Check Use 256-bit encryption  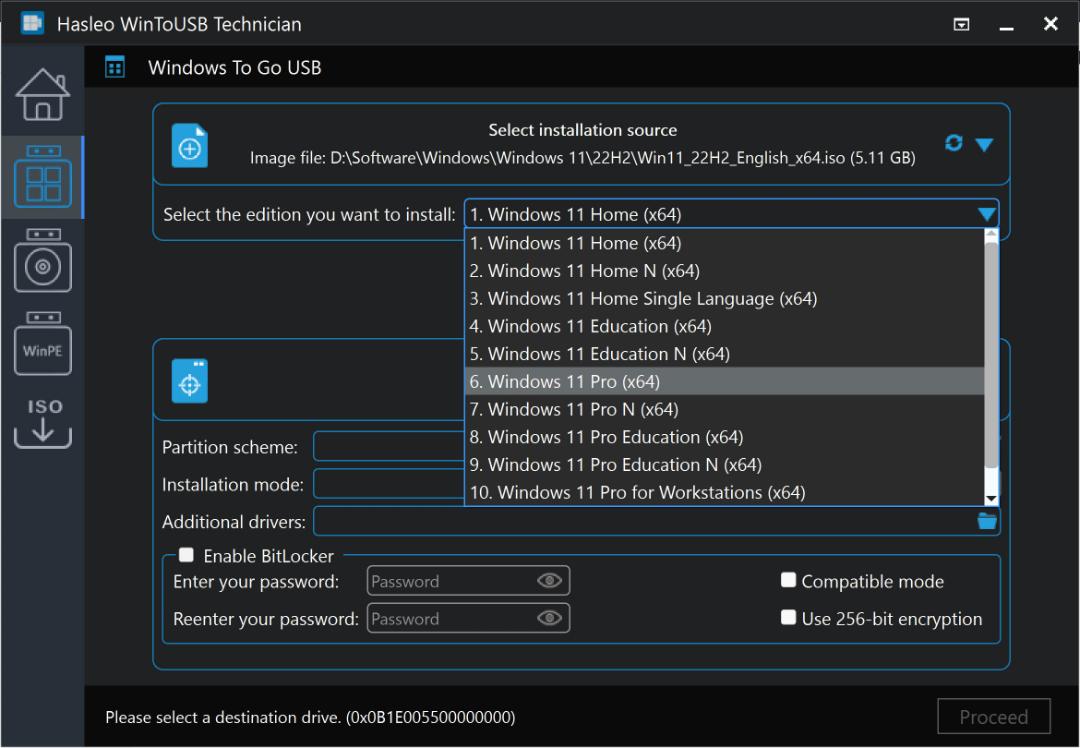(789, 617)
